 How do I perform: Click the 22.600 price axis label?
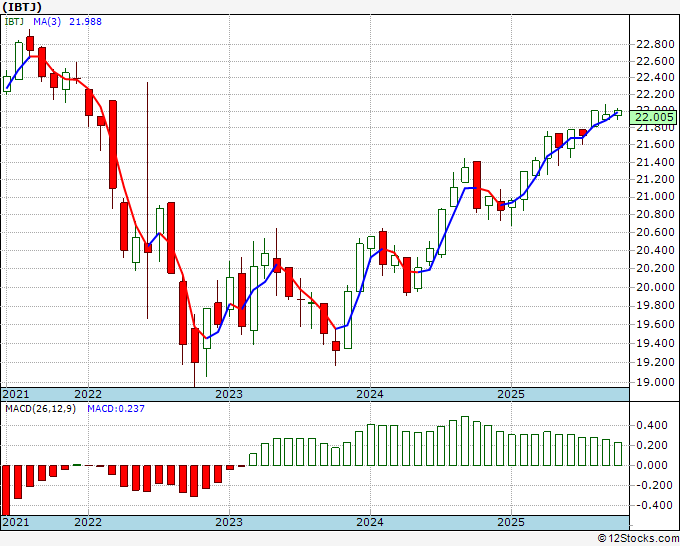pos(655,61)
